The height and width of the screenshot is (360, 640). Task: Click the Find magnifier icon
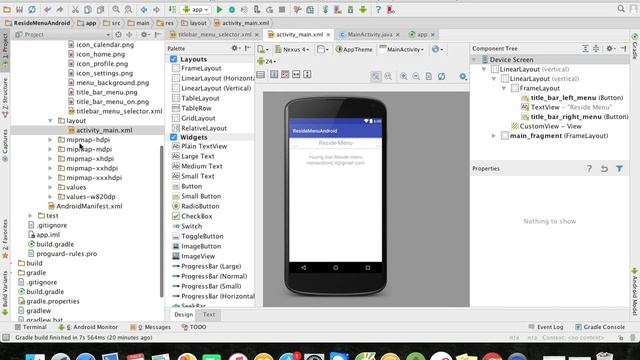coord(116,9)
